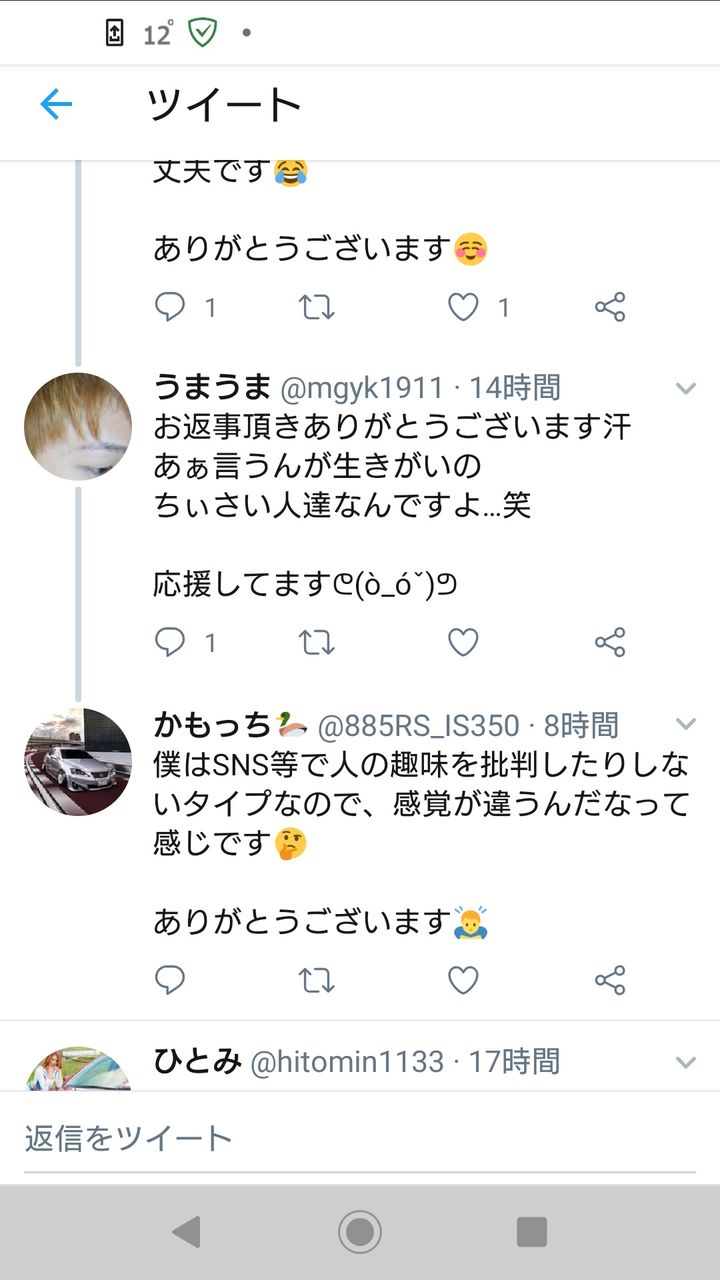Reply to うまうま's tweet
The image size is (720, 1280).
(x=170, y=642)
